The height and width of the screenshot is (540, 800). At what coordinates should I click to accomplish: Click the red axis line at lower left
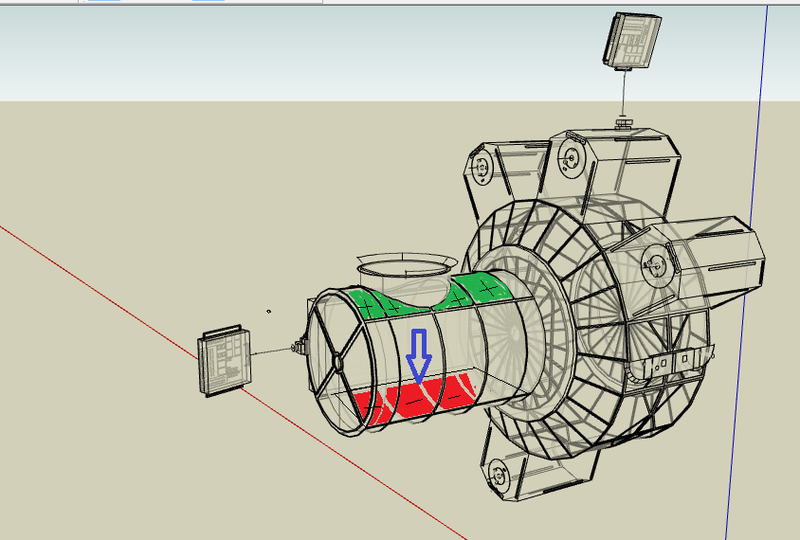point(100,290)
